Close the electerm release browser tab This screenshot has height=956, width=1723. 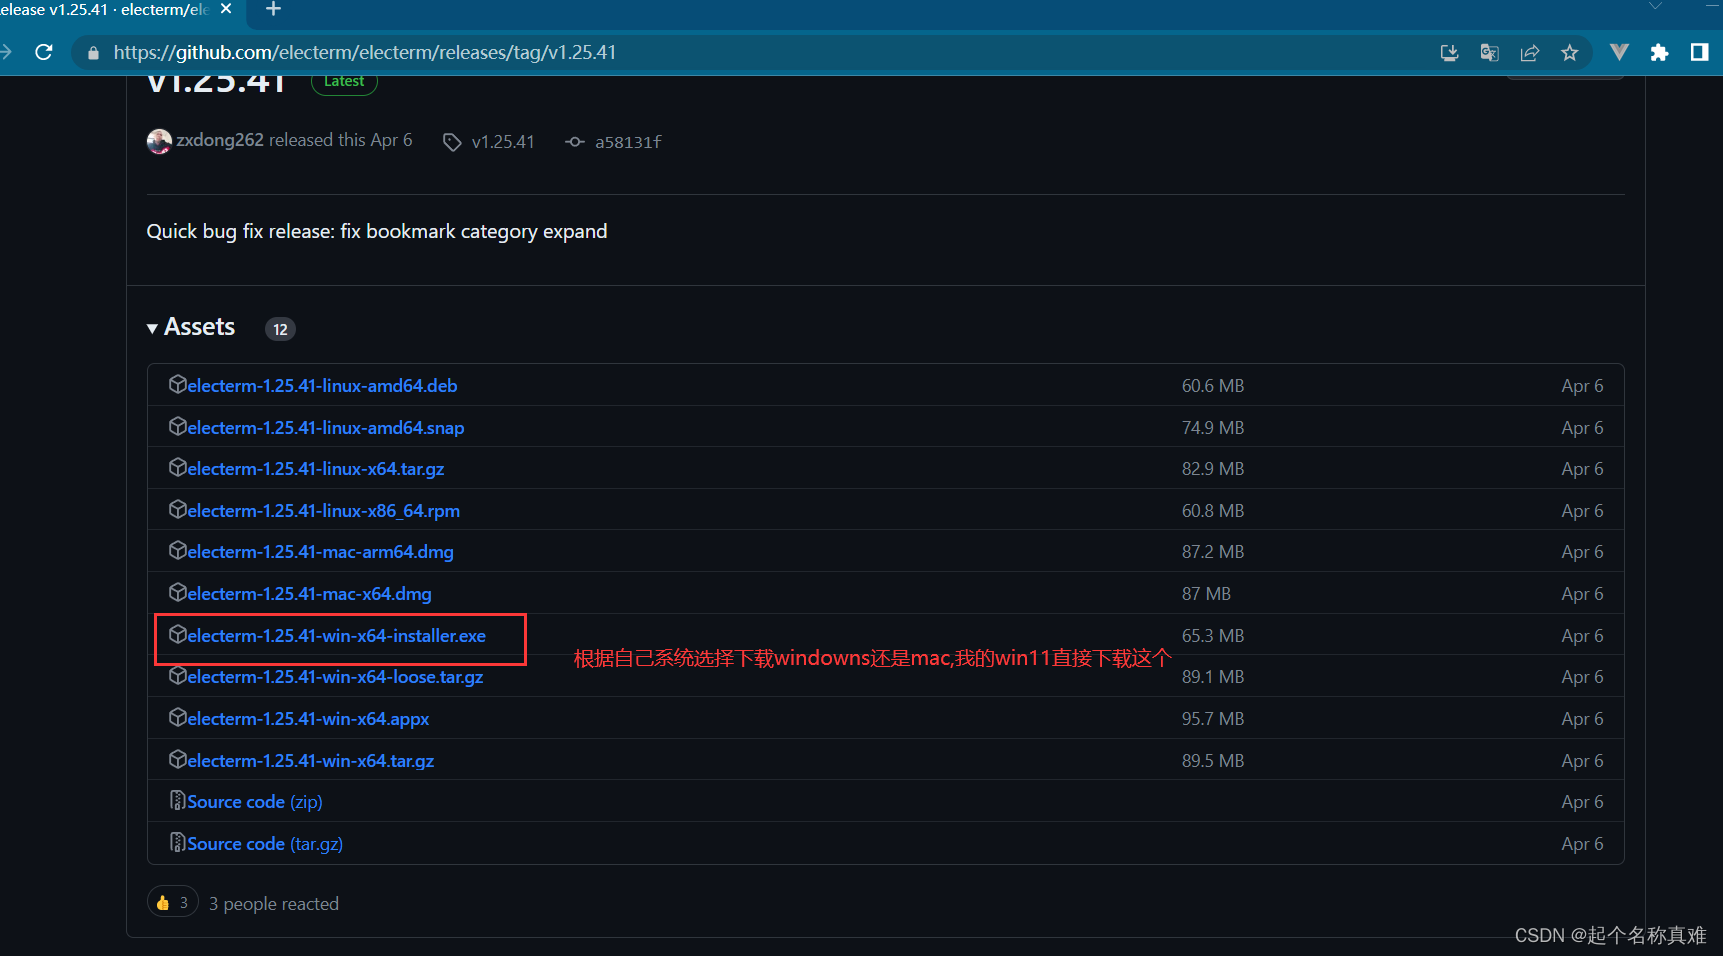click(226, 9)
